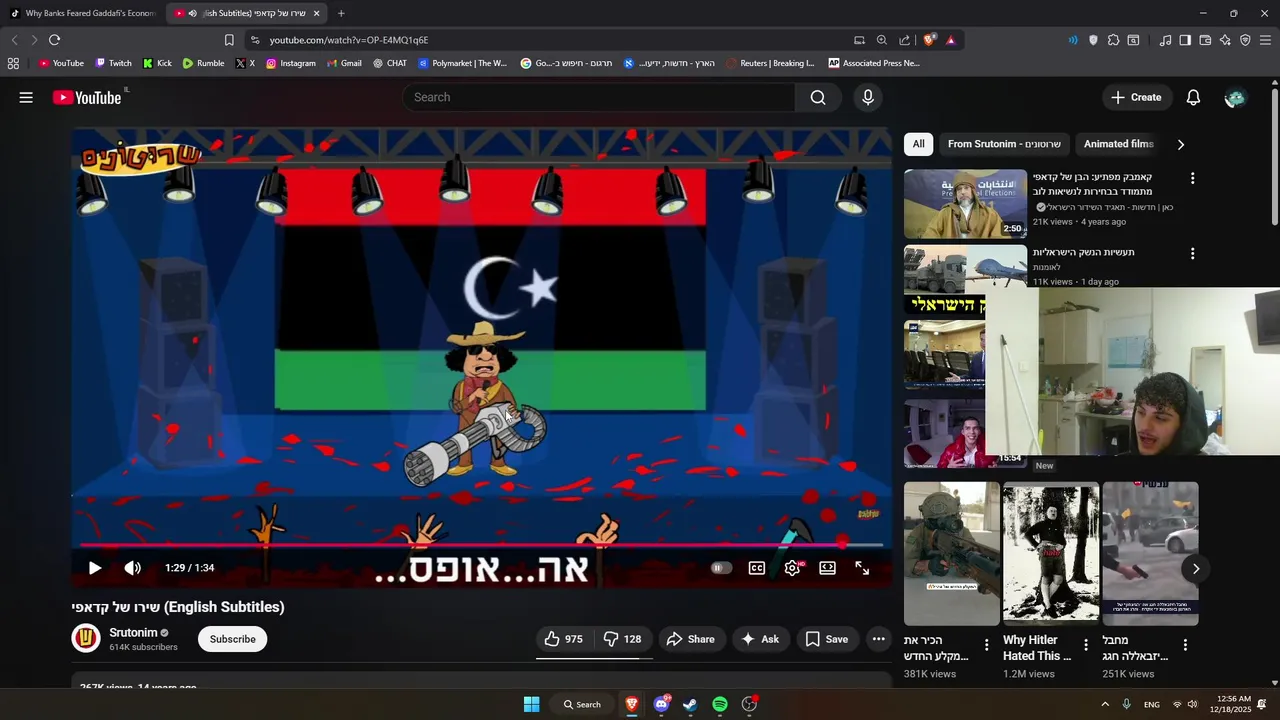Open the Brave wallet icon

coord(1205,40)
